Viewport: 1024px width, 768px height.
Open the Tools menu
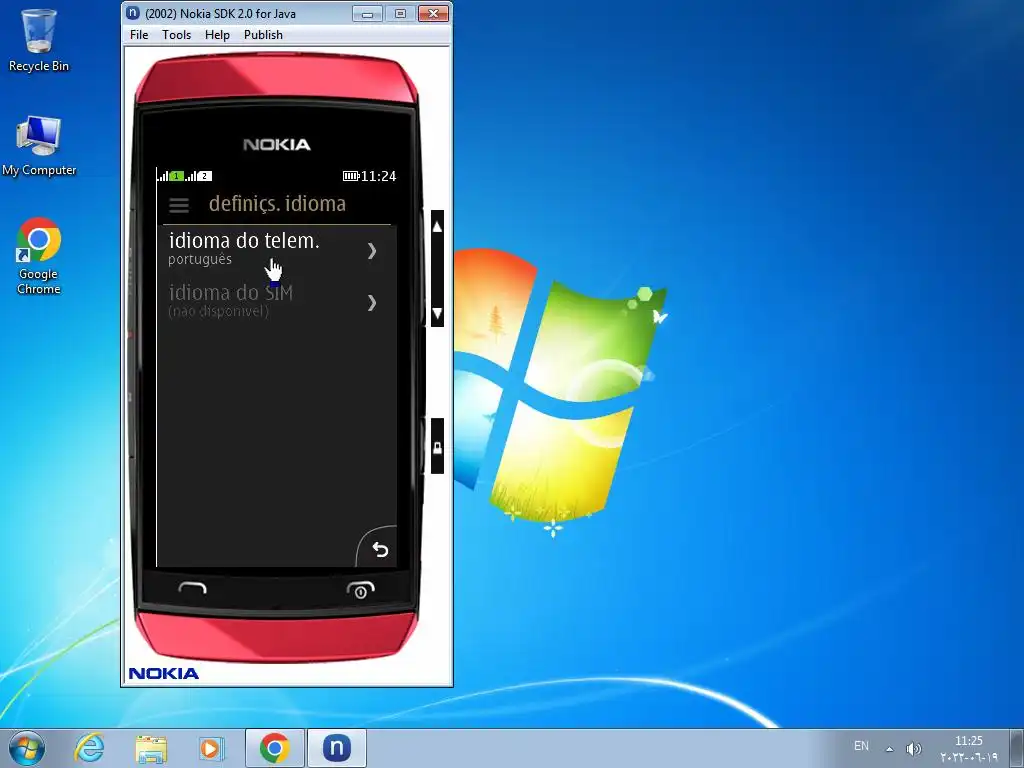point(176,35)
